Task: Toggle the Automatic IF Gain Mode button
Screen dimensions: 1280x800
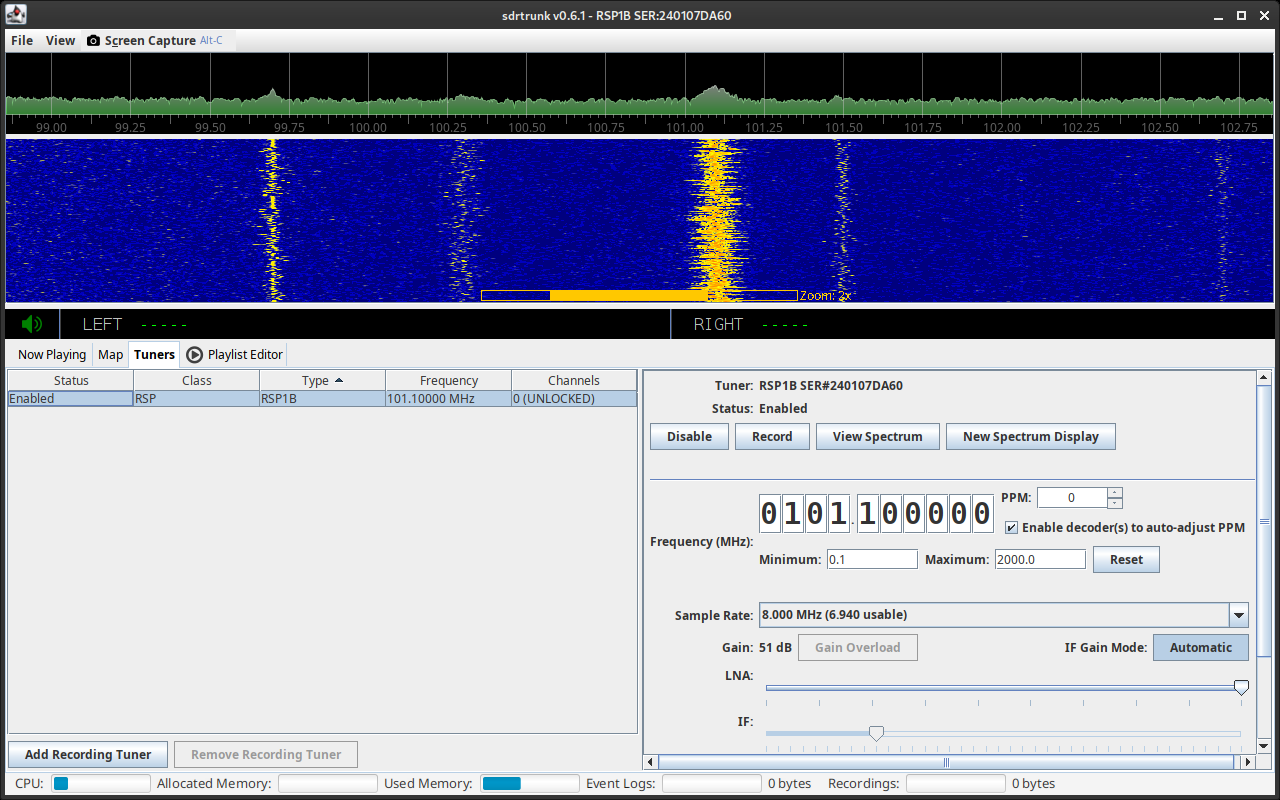Action: (x=1200, y=647)
